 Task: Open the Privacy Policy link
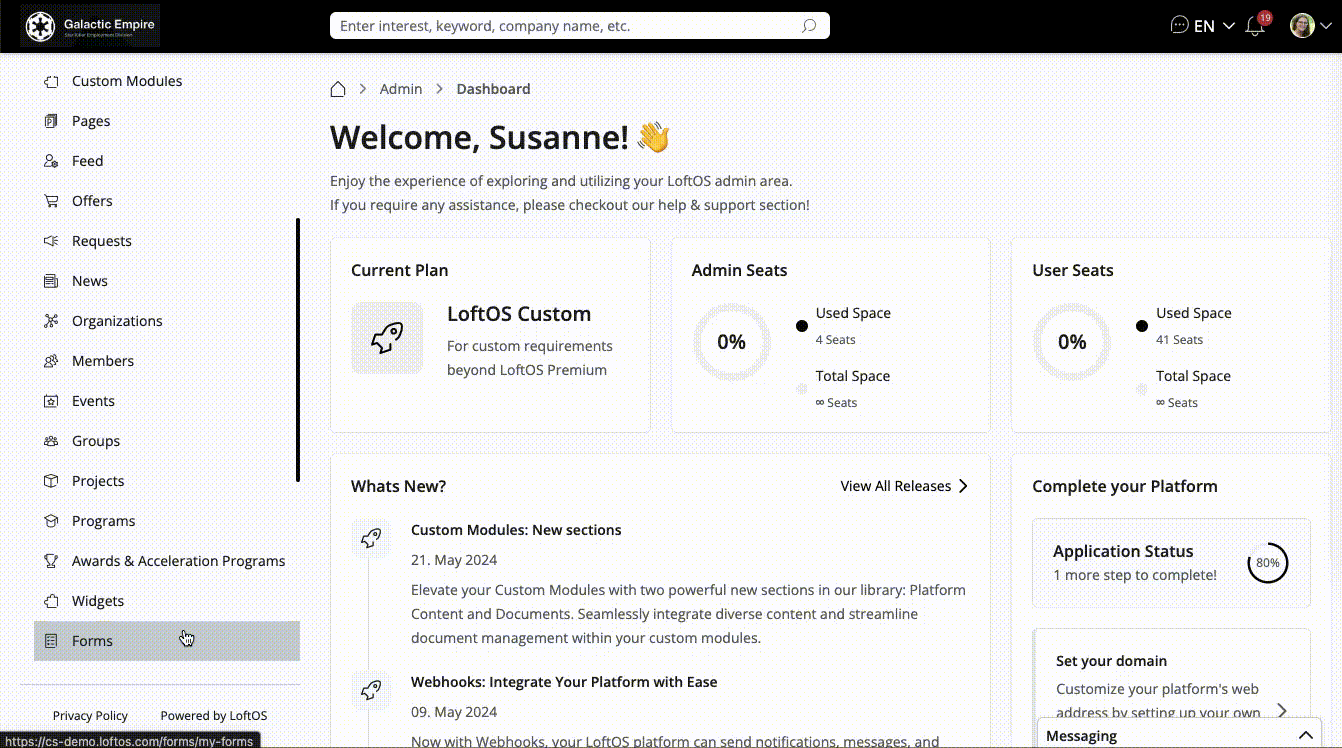(x=90, y=716)
